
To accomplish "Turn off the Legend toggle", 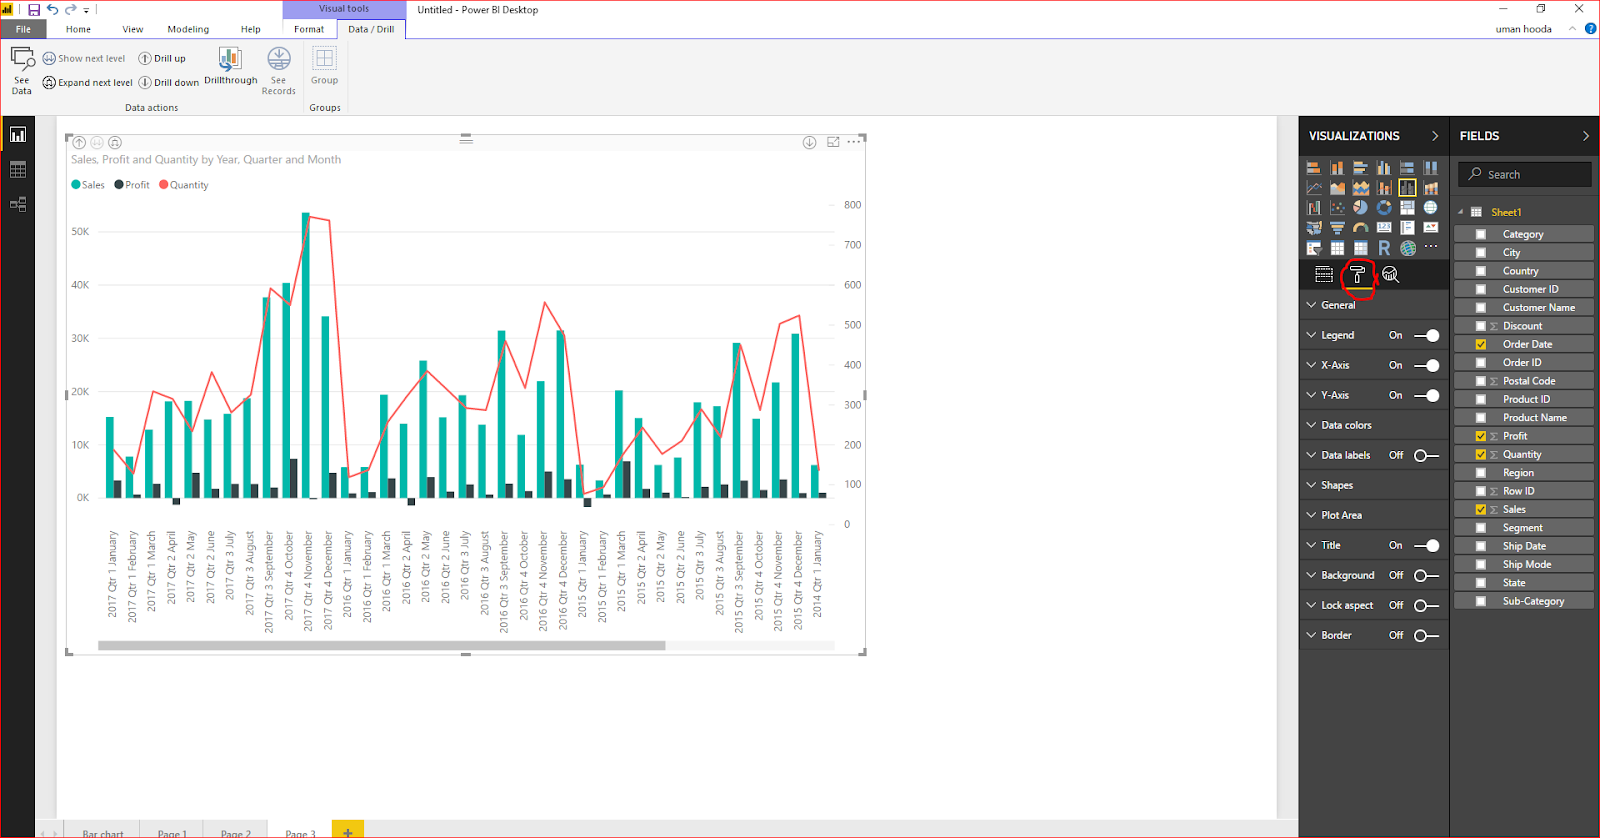I will 1427,335.
